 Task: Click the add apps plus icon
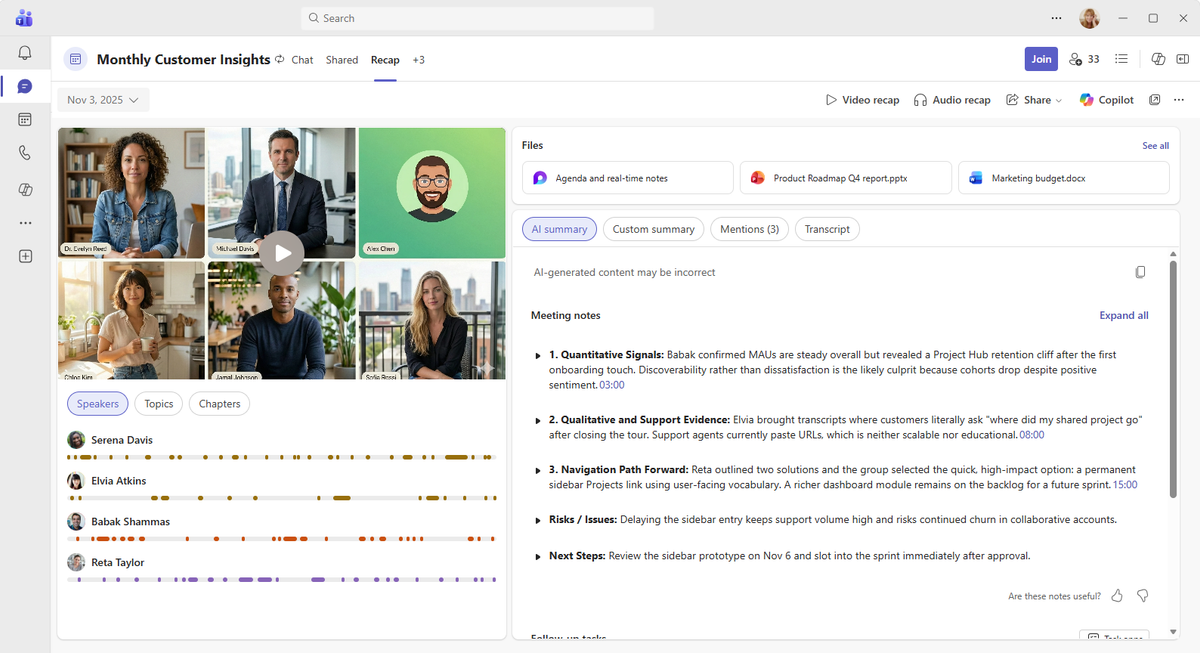pyautogui.click(x=25, y=256)
